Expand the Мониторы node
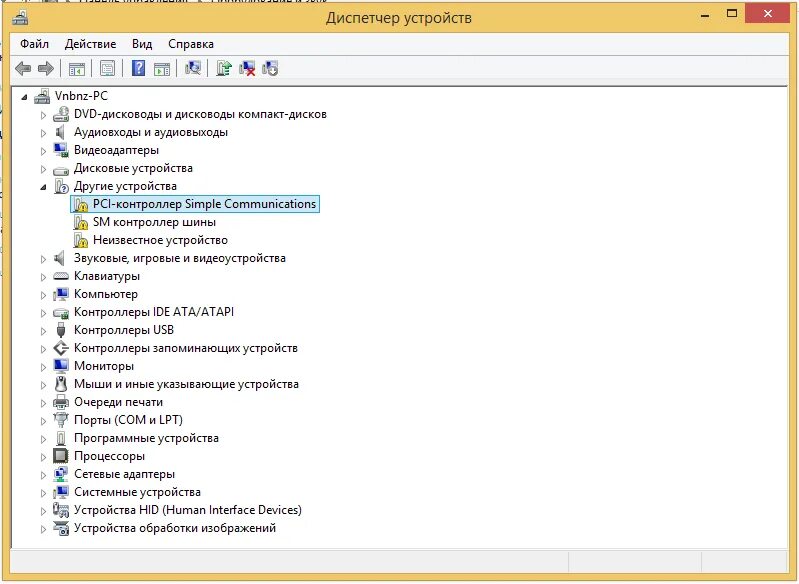Viewport: 799px width, 584px height. (x=43, y=367)
